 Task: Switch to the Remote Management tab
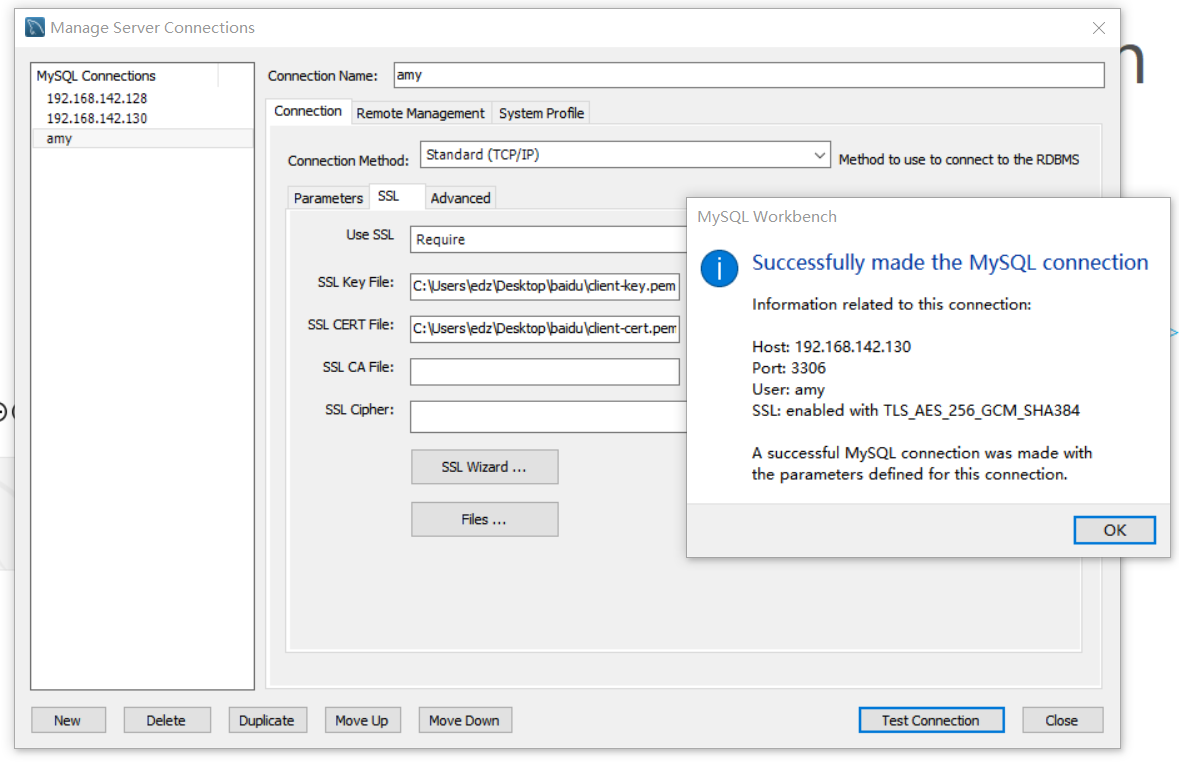pos(420,113)
